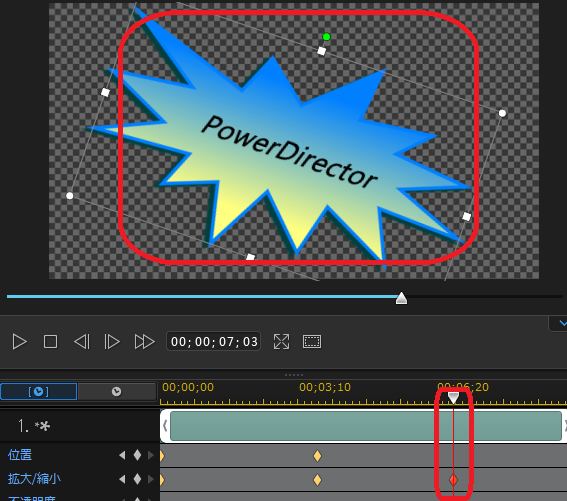567x501 pixels.
Task: Add or remove 拡大/縮小 keyframe
Action: (x=137, y=479)
